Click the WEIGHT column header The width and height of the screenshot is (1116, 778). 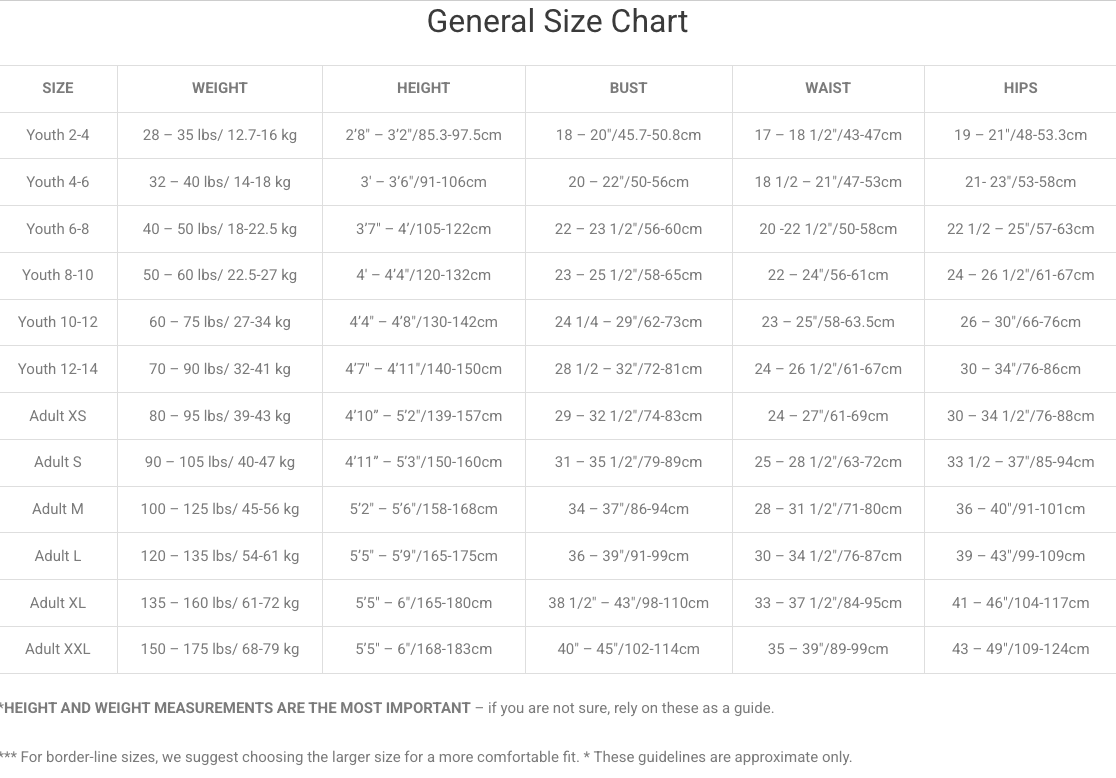pos(219,88)
